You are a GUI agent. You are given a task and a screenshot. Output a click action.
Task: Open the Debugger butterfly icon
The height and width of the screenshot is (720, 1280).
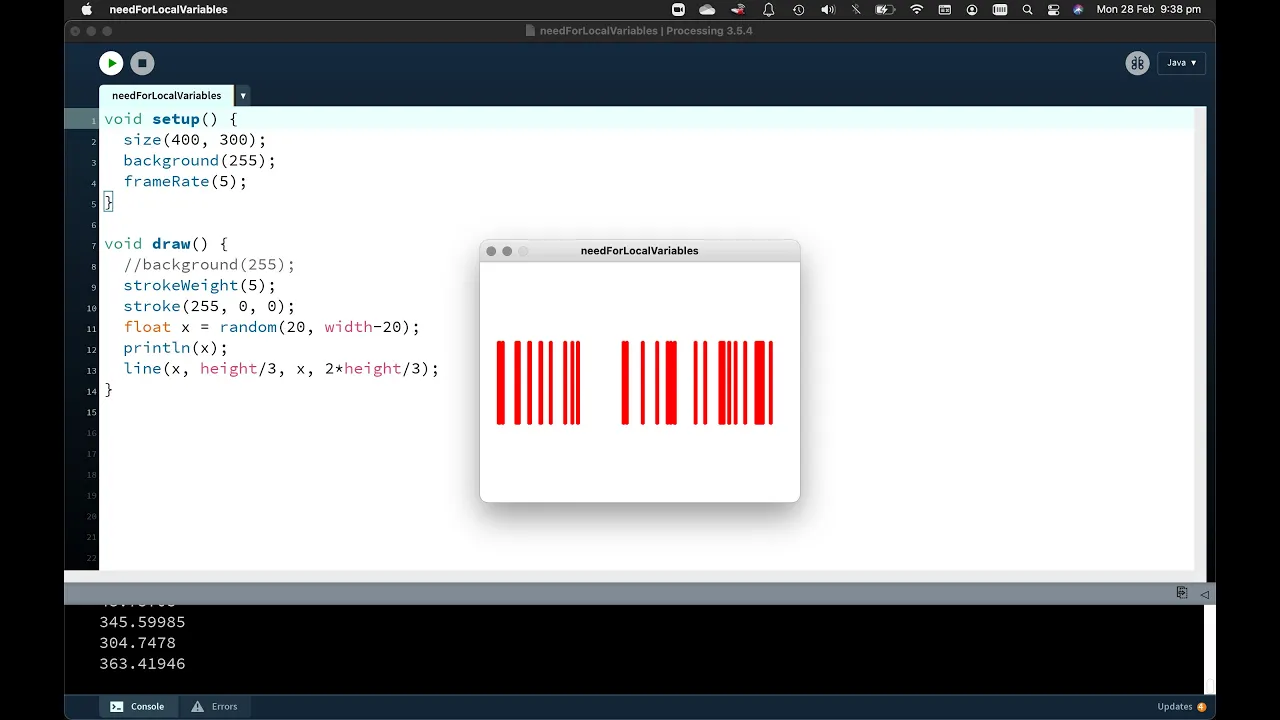click(x=1137, y=63)
